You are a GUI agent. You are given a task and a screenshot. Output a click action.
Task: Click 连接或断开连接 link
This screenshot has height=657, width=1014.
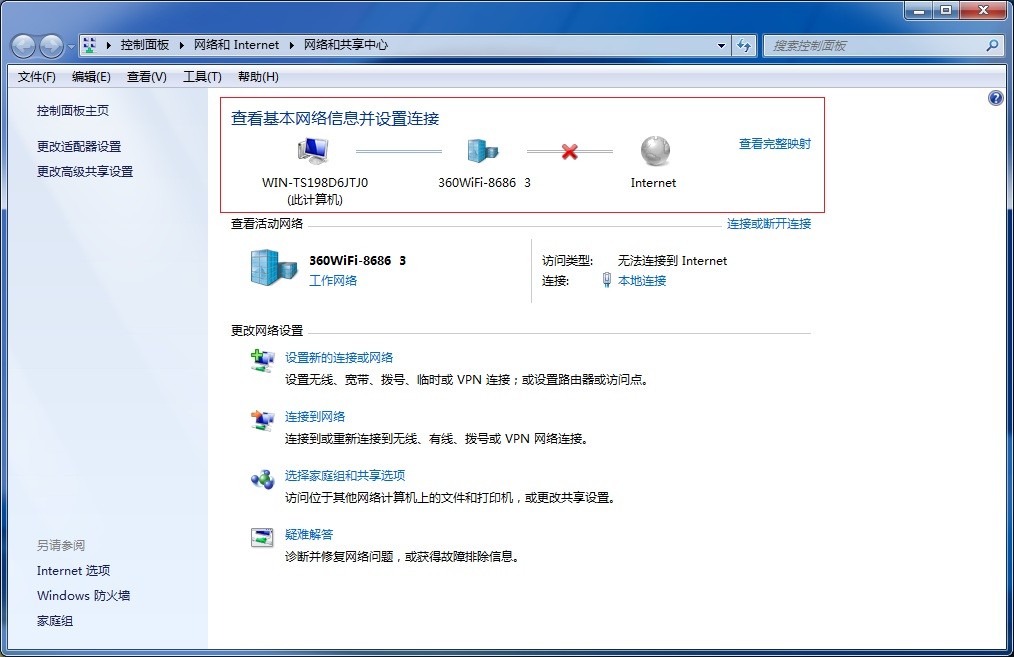pos(769,224)
